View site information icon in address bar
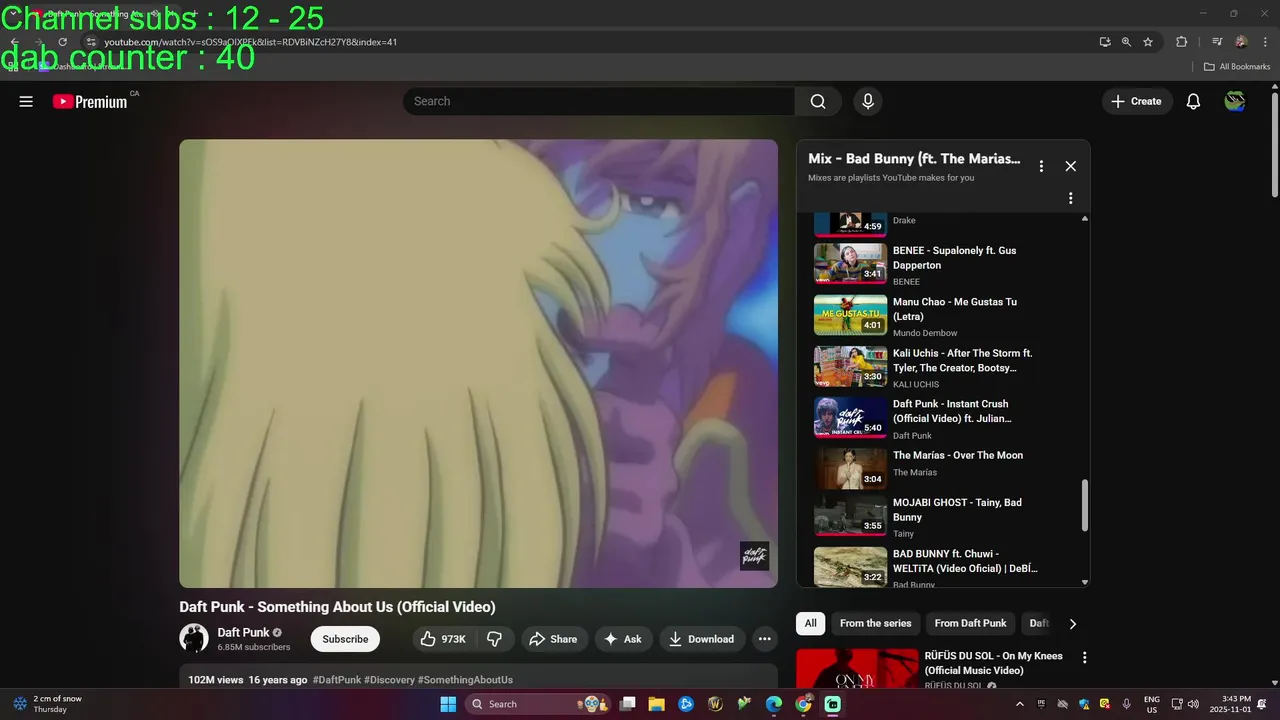 click(x=90, y=42)
